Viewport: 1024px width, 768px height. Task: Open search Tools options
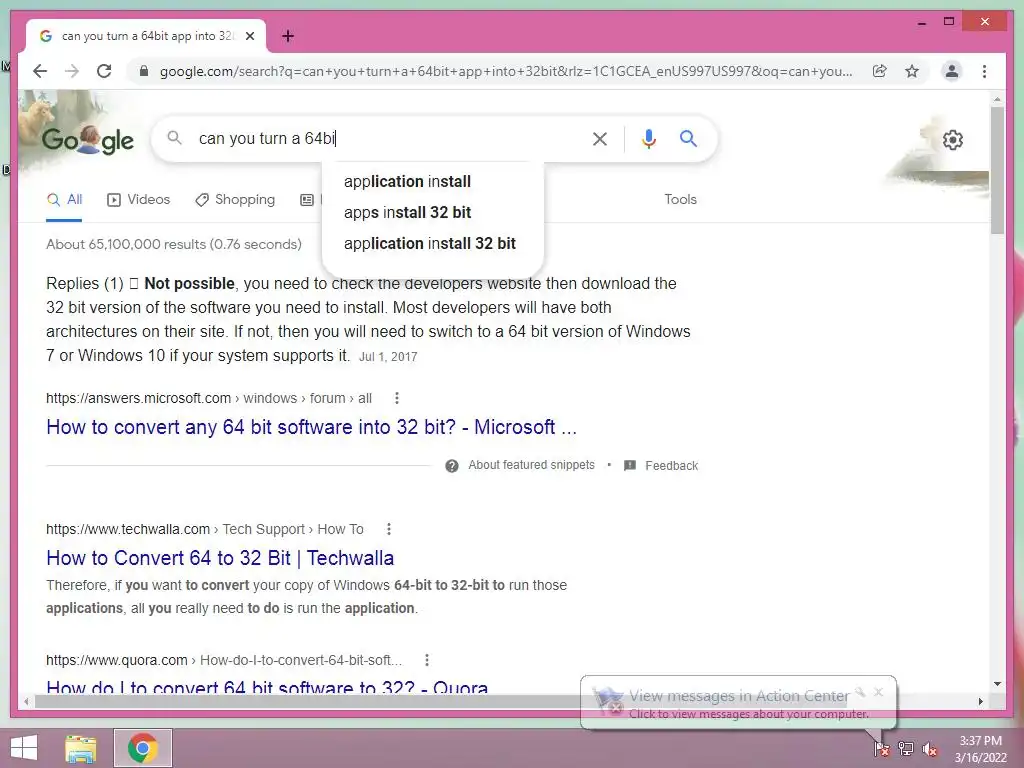(680, 199)
